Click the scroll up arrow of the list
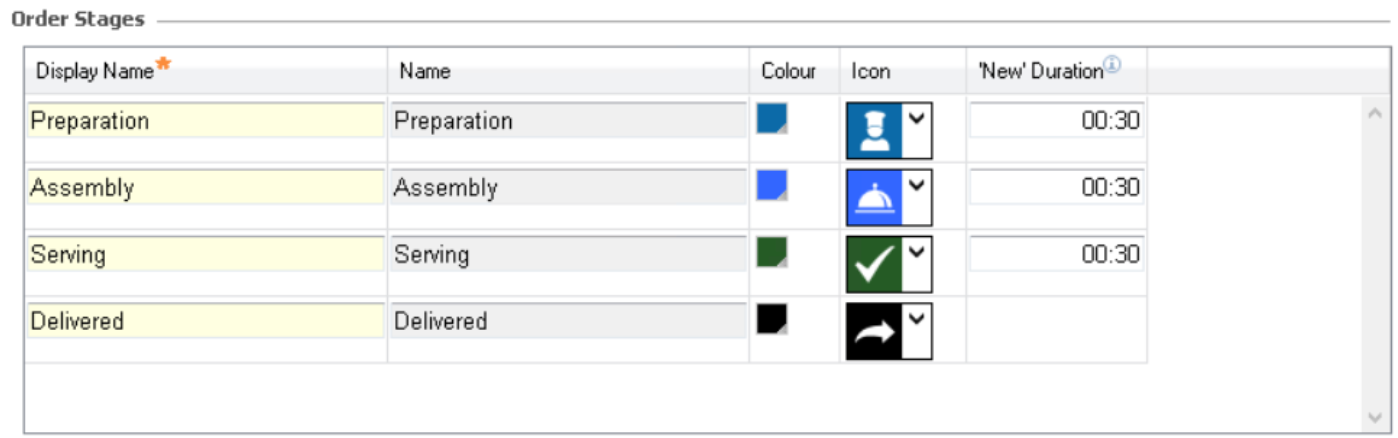Image resolution: width=1398 pixels, height=438 pixels. click(1373, 113)
